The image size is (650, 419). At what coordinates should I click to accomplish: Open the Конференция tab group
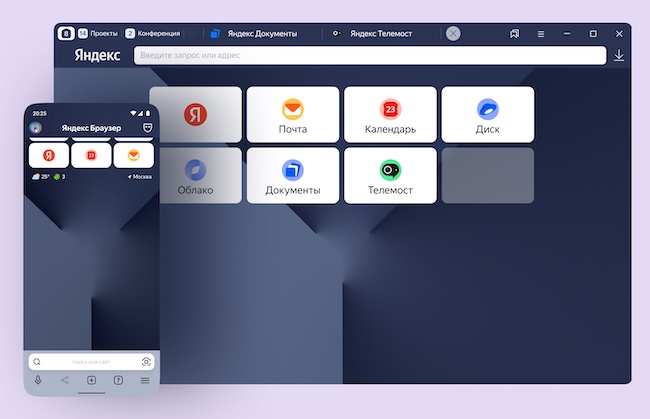pos(153,34)
